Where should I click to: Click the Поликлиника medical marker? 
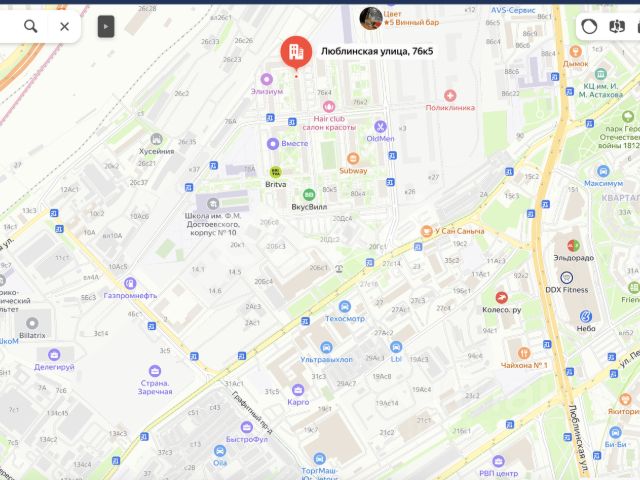(450, 96)
